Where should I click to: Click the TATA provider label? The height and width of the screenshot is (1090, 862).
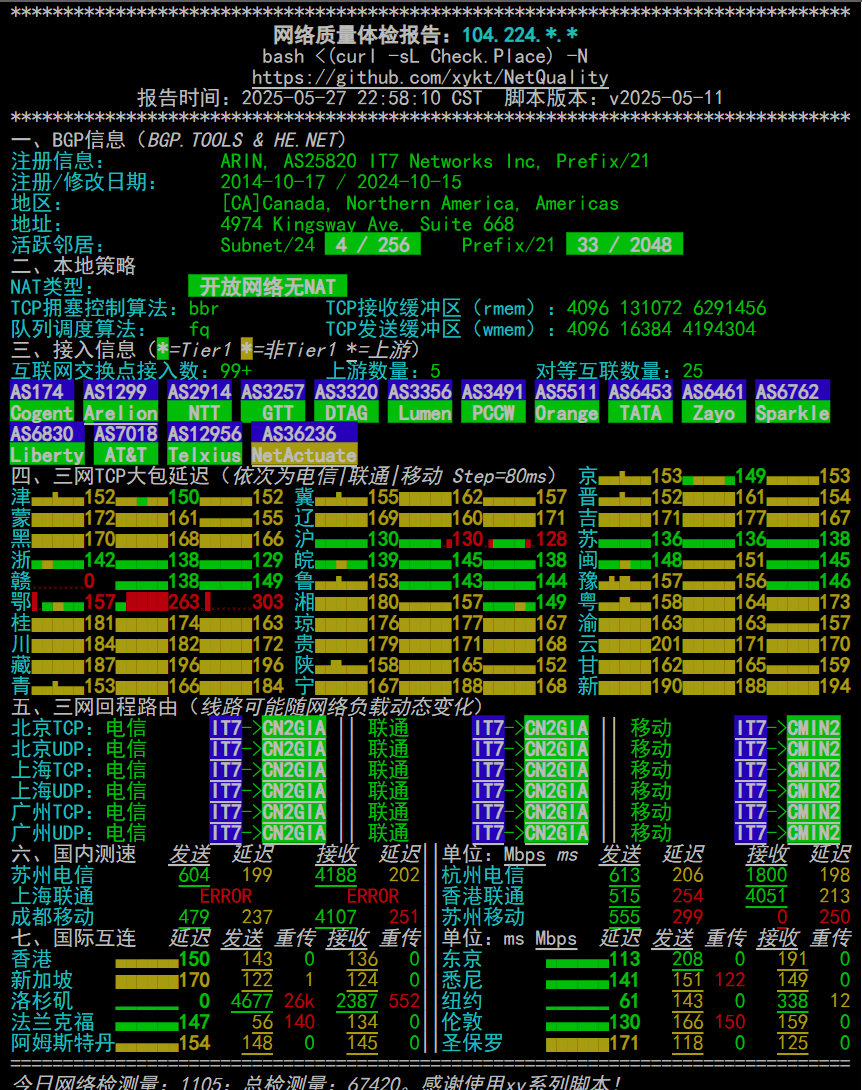tap(640, 413)
